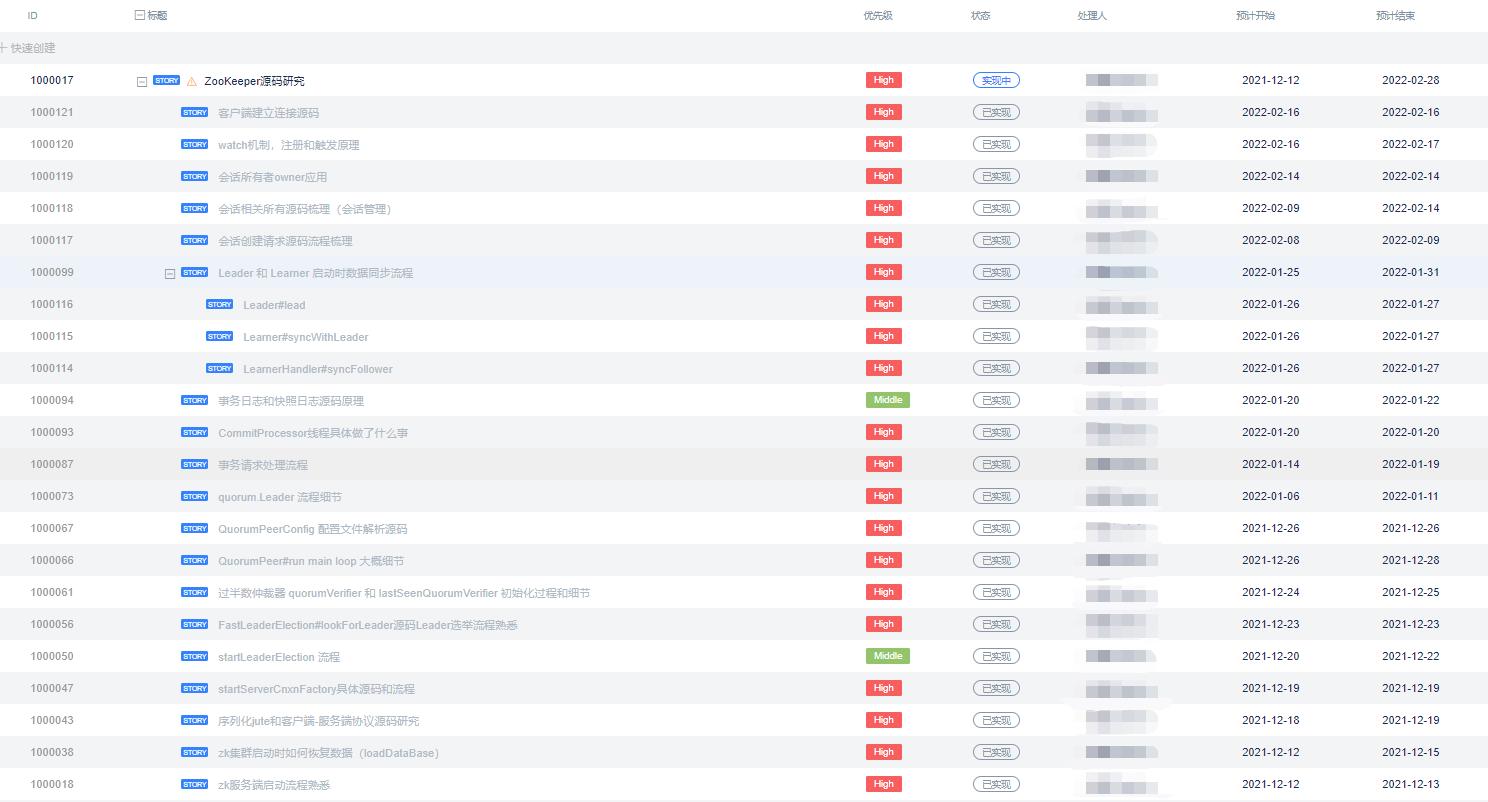Click the STORY icon of 过半数仲裁器 quorumVerifier row
Screen dimensions: 1488x802
[x=195, y=593]
